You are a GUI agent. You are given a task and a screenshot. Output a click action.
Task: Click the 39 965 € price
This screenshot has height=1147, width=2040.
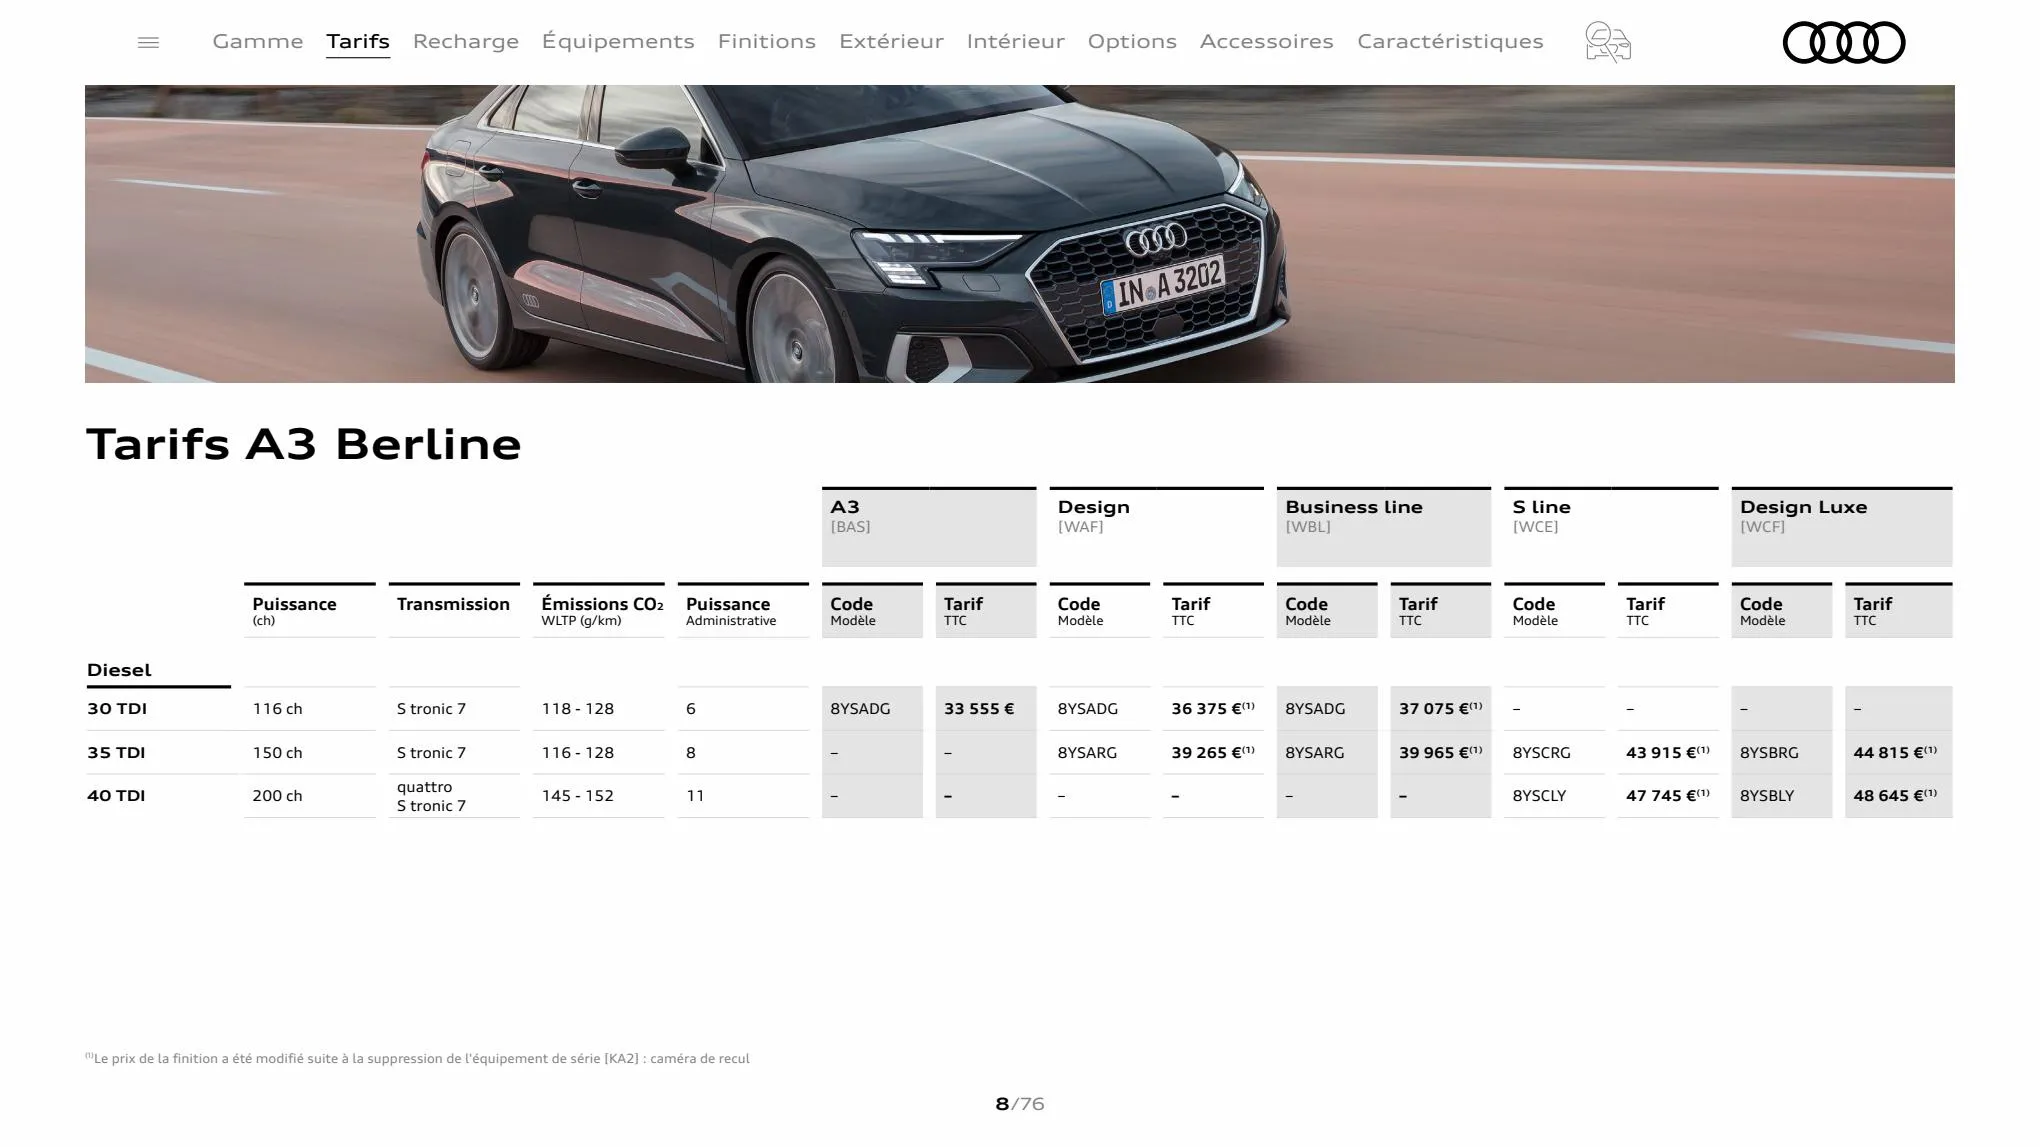(x=1440, y=752)
